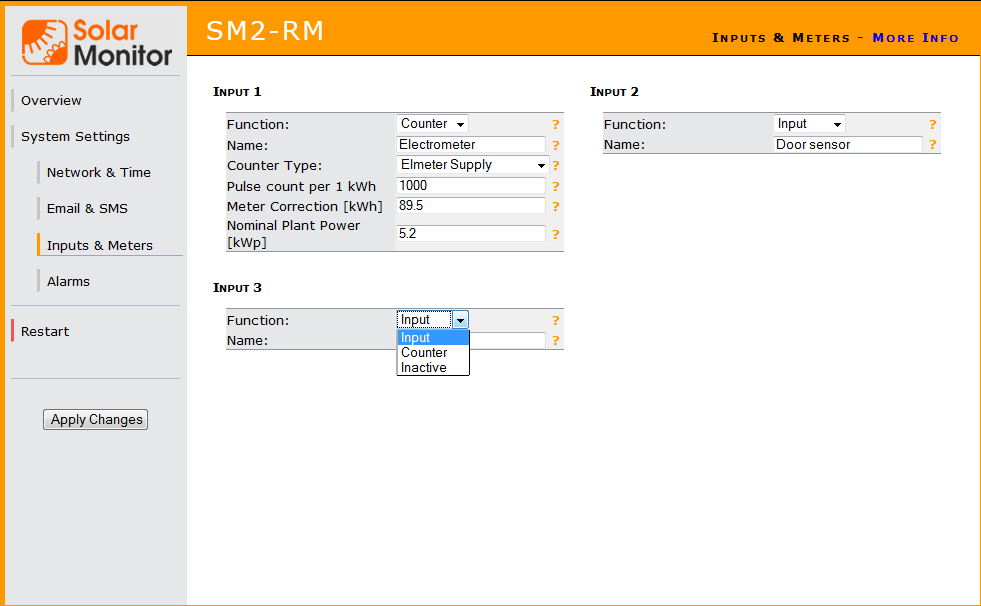Show help for Input 2 Function

pyautogui.click(x=932, y=125)
